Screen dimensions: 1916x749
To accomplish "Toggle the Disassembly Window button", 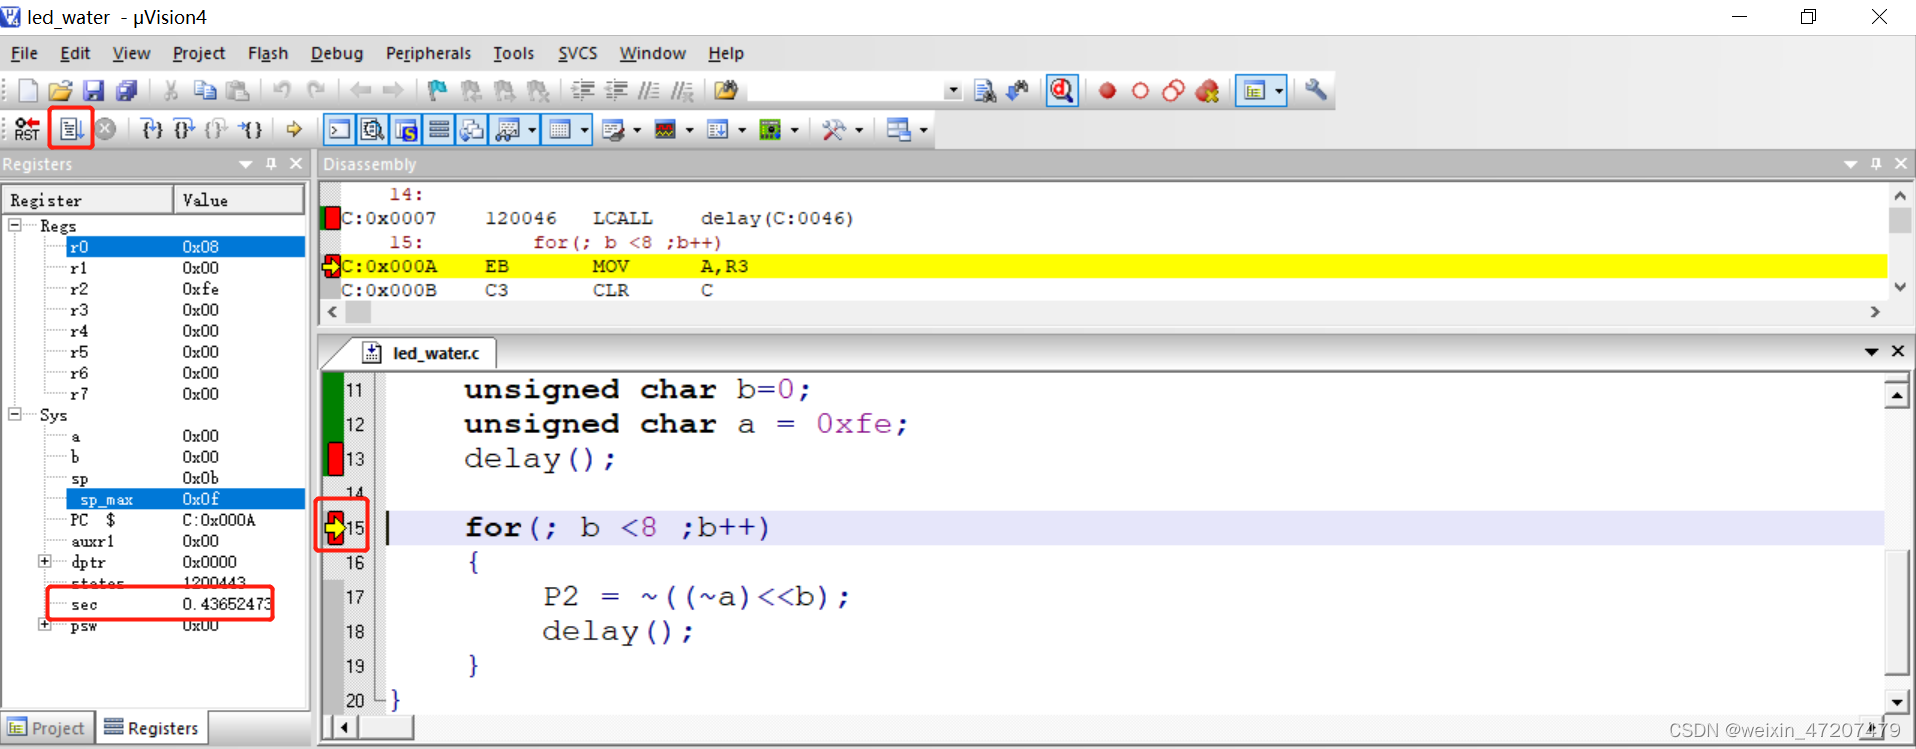I will (x=373, y=129).
